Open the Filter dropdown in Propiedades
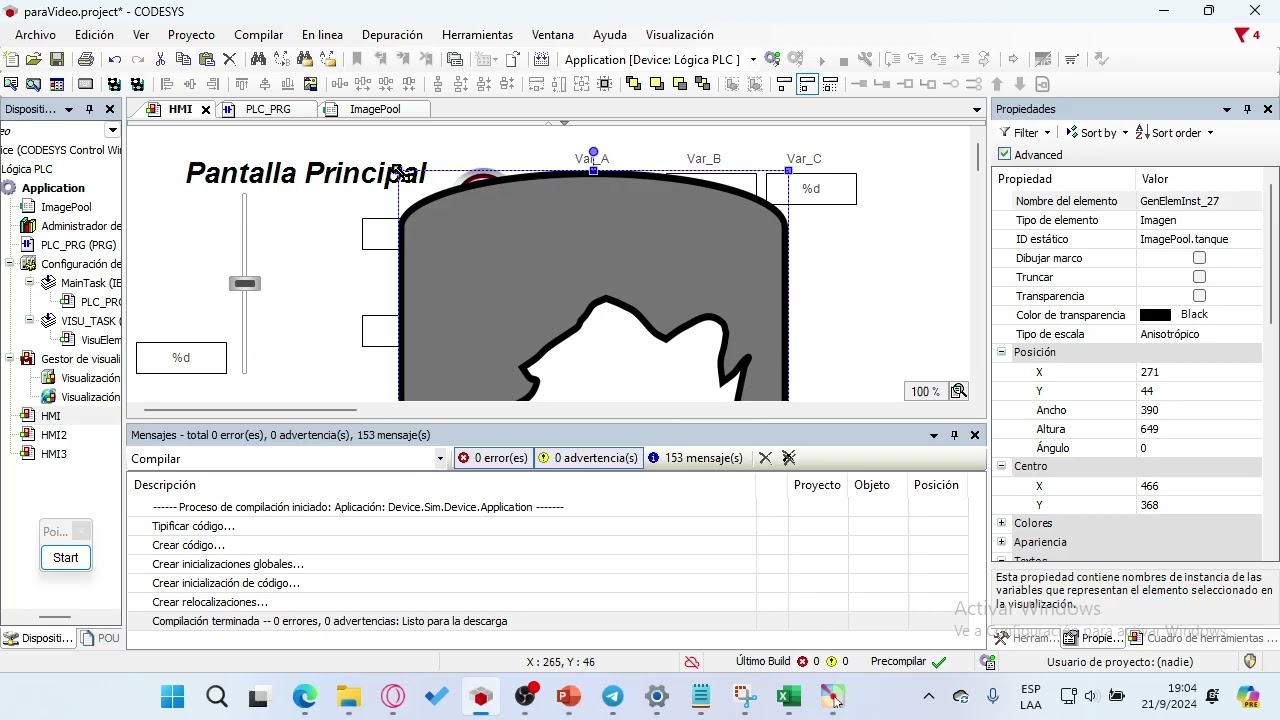The height and width of the screenshot is (720, 1280). click(1026, 133)
